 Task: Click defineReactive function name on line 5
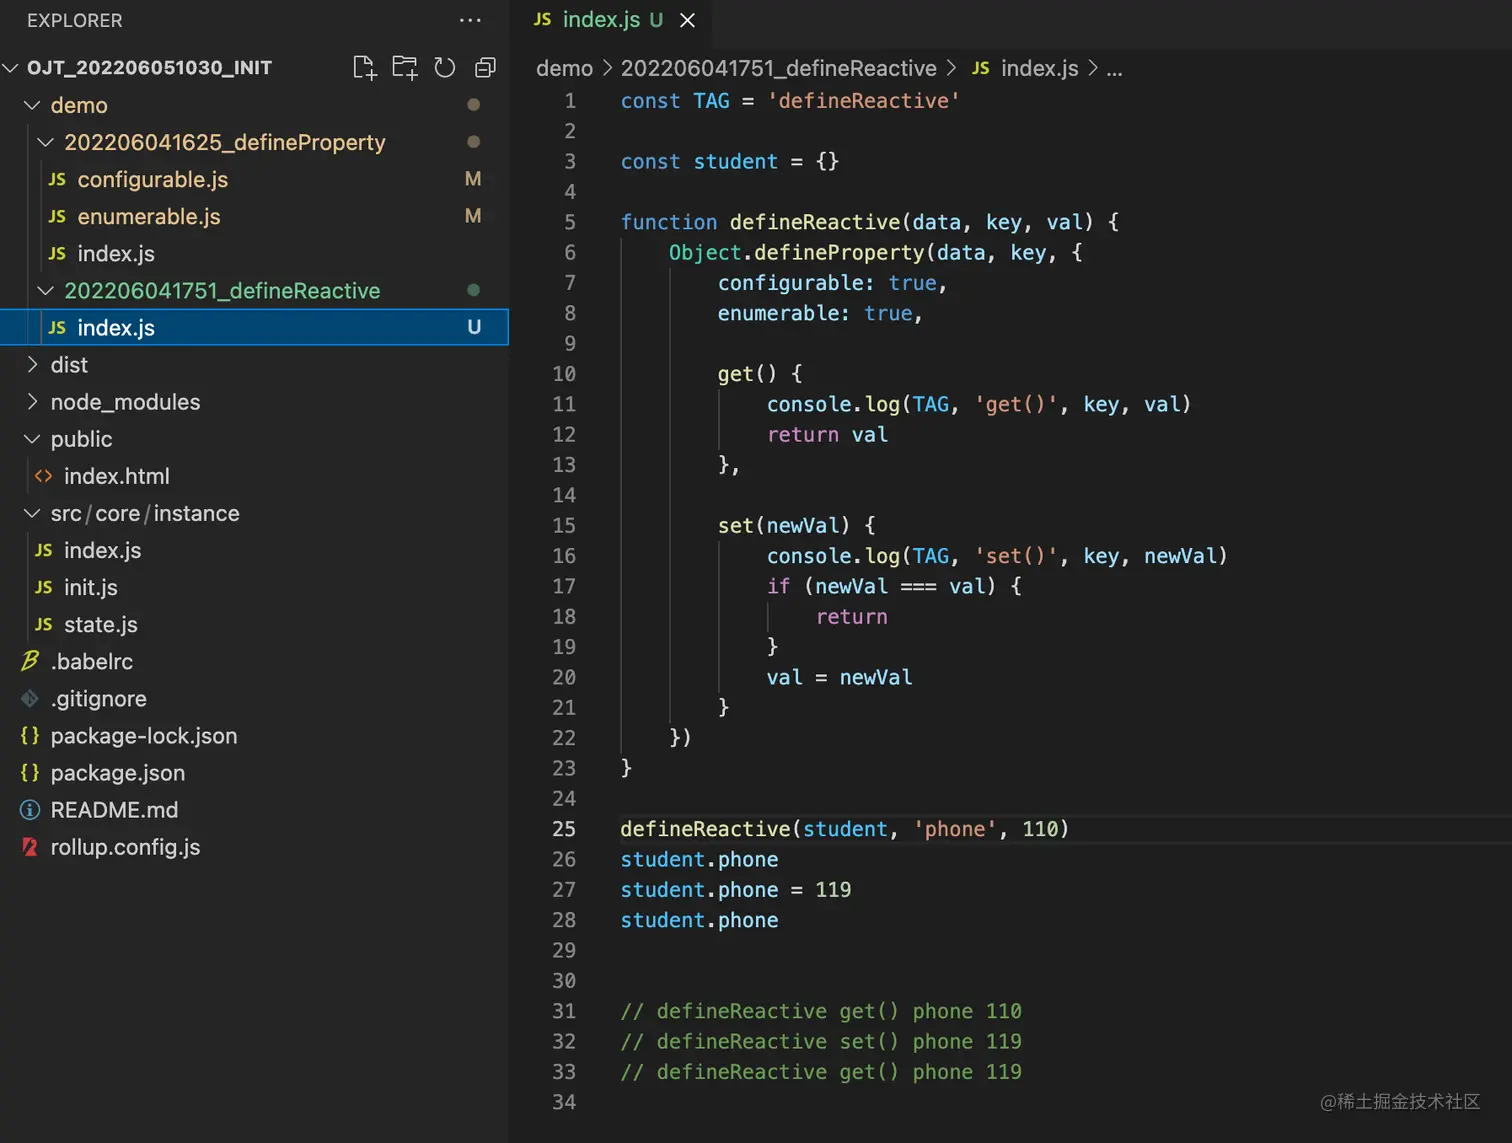[x=815, y=222]
